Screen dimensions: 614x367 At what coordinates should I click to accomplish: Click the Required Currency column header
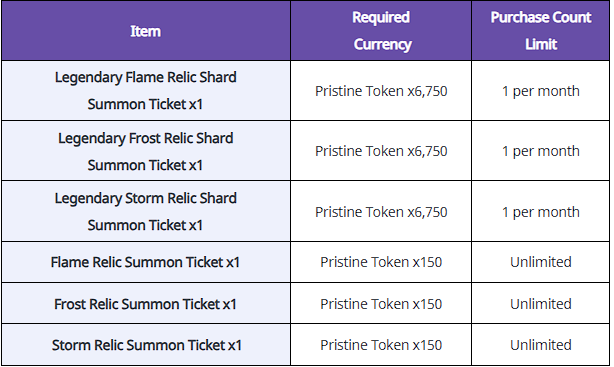pos(381,31)
